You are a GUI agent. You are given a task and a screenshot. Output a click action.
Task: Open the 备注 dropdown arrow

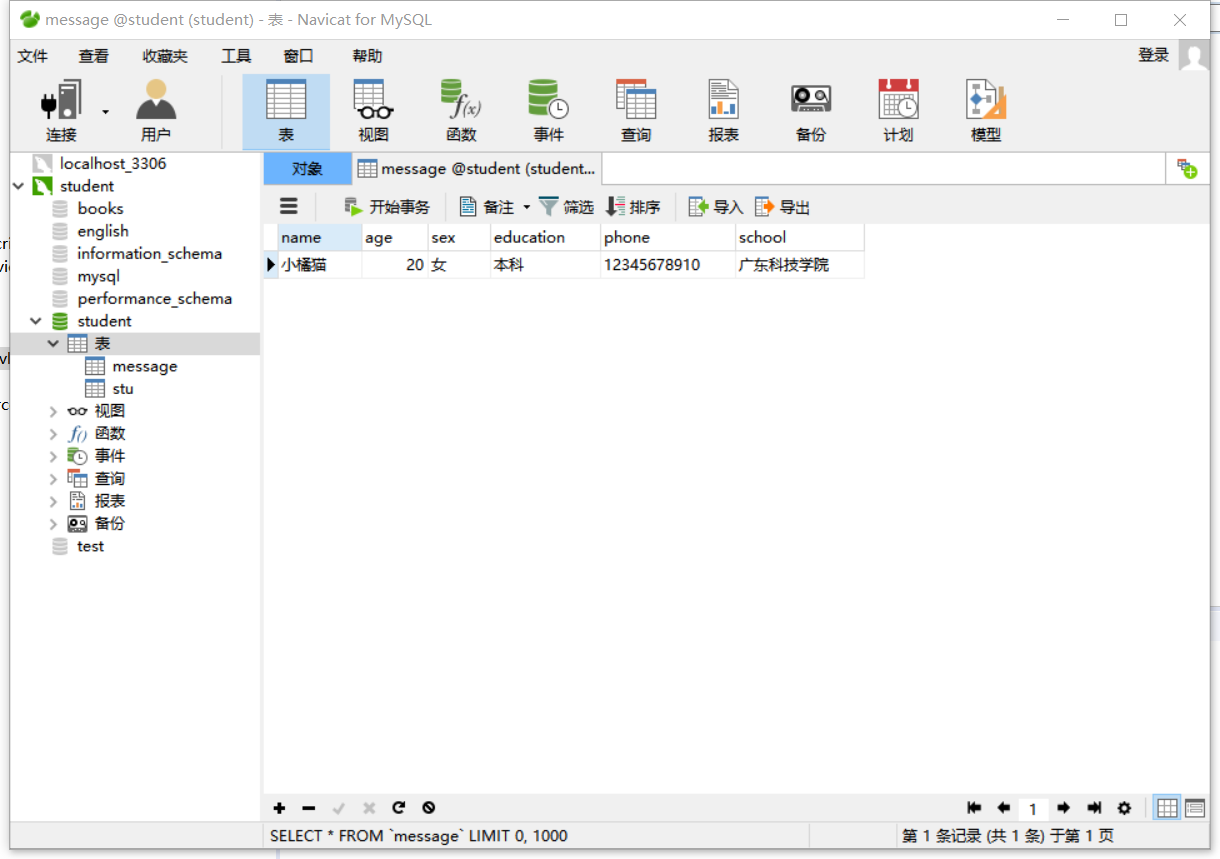527,207
